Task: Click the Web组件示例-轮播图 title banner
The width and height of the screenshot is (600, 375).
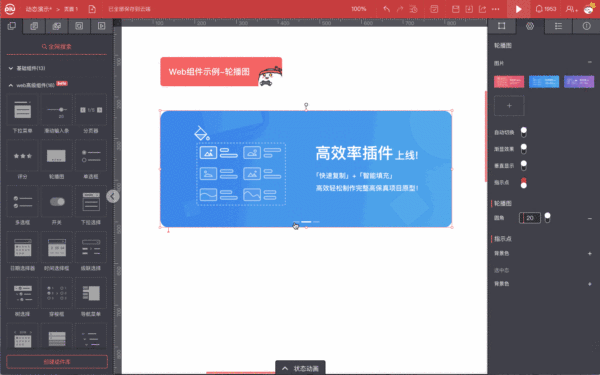Action: tap(221, 72)
